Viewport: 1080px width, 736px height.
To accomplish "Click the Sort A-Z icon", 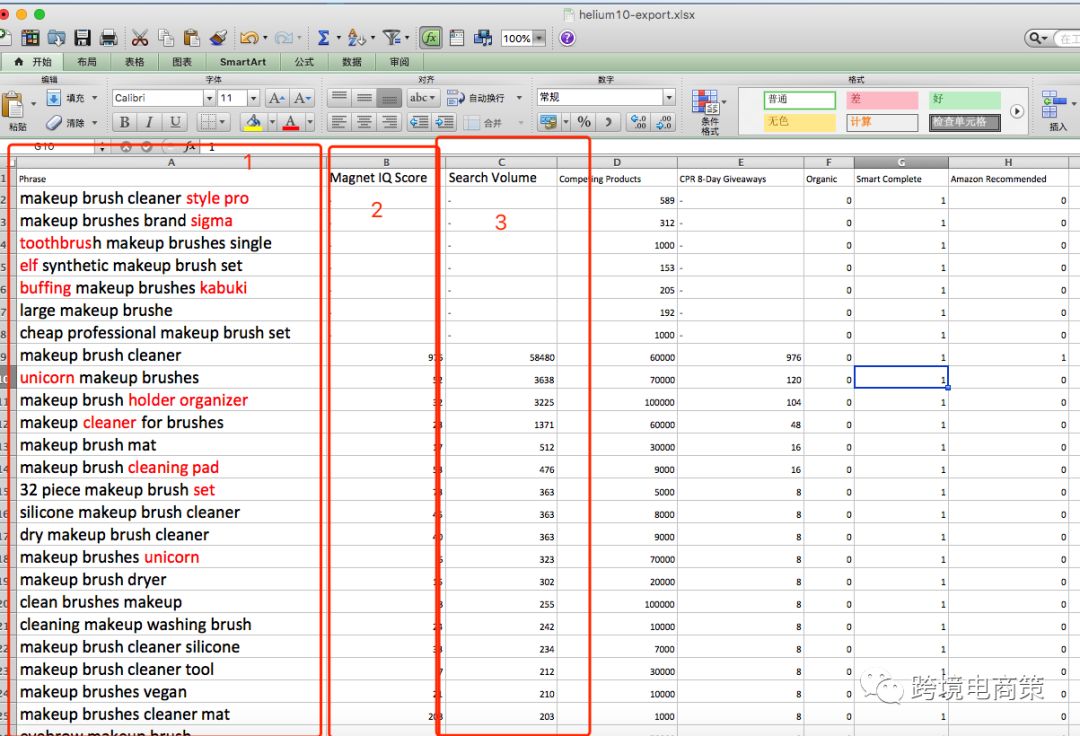I will [356, 38].
